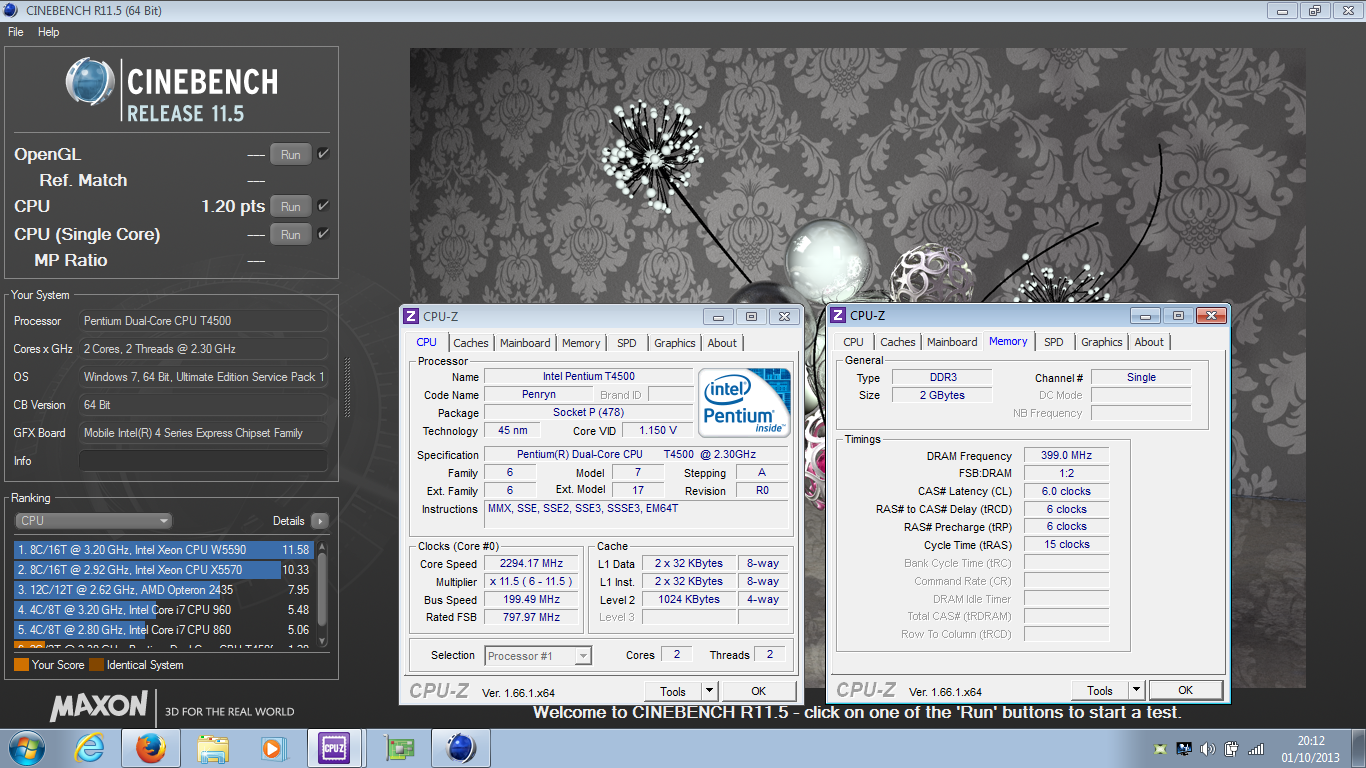The width and height of the screenshot is (1366, 768).
Task: Click the Intel Pentium inside logo
Action: point(744,402)
